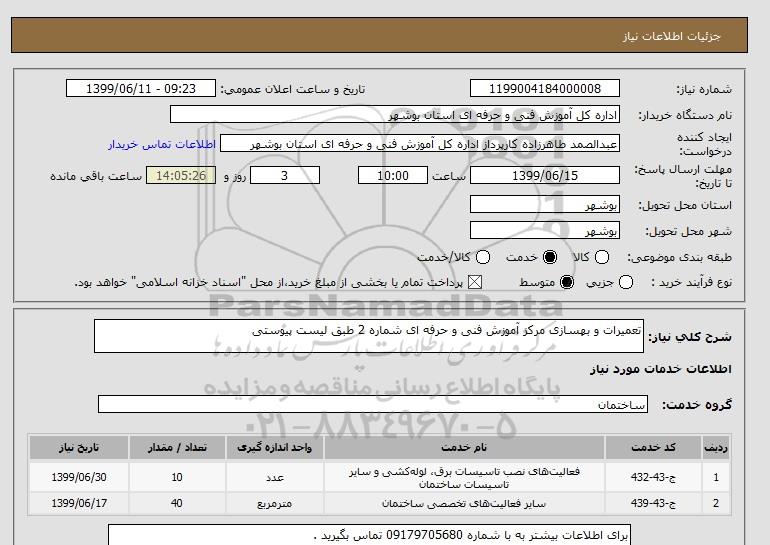Select the جزیی purchase type radio
The image size is (770, 545).
pyautogui.click(x=626, y=282)
